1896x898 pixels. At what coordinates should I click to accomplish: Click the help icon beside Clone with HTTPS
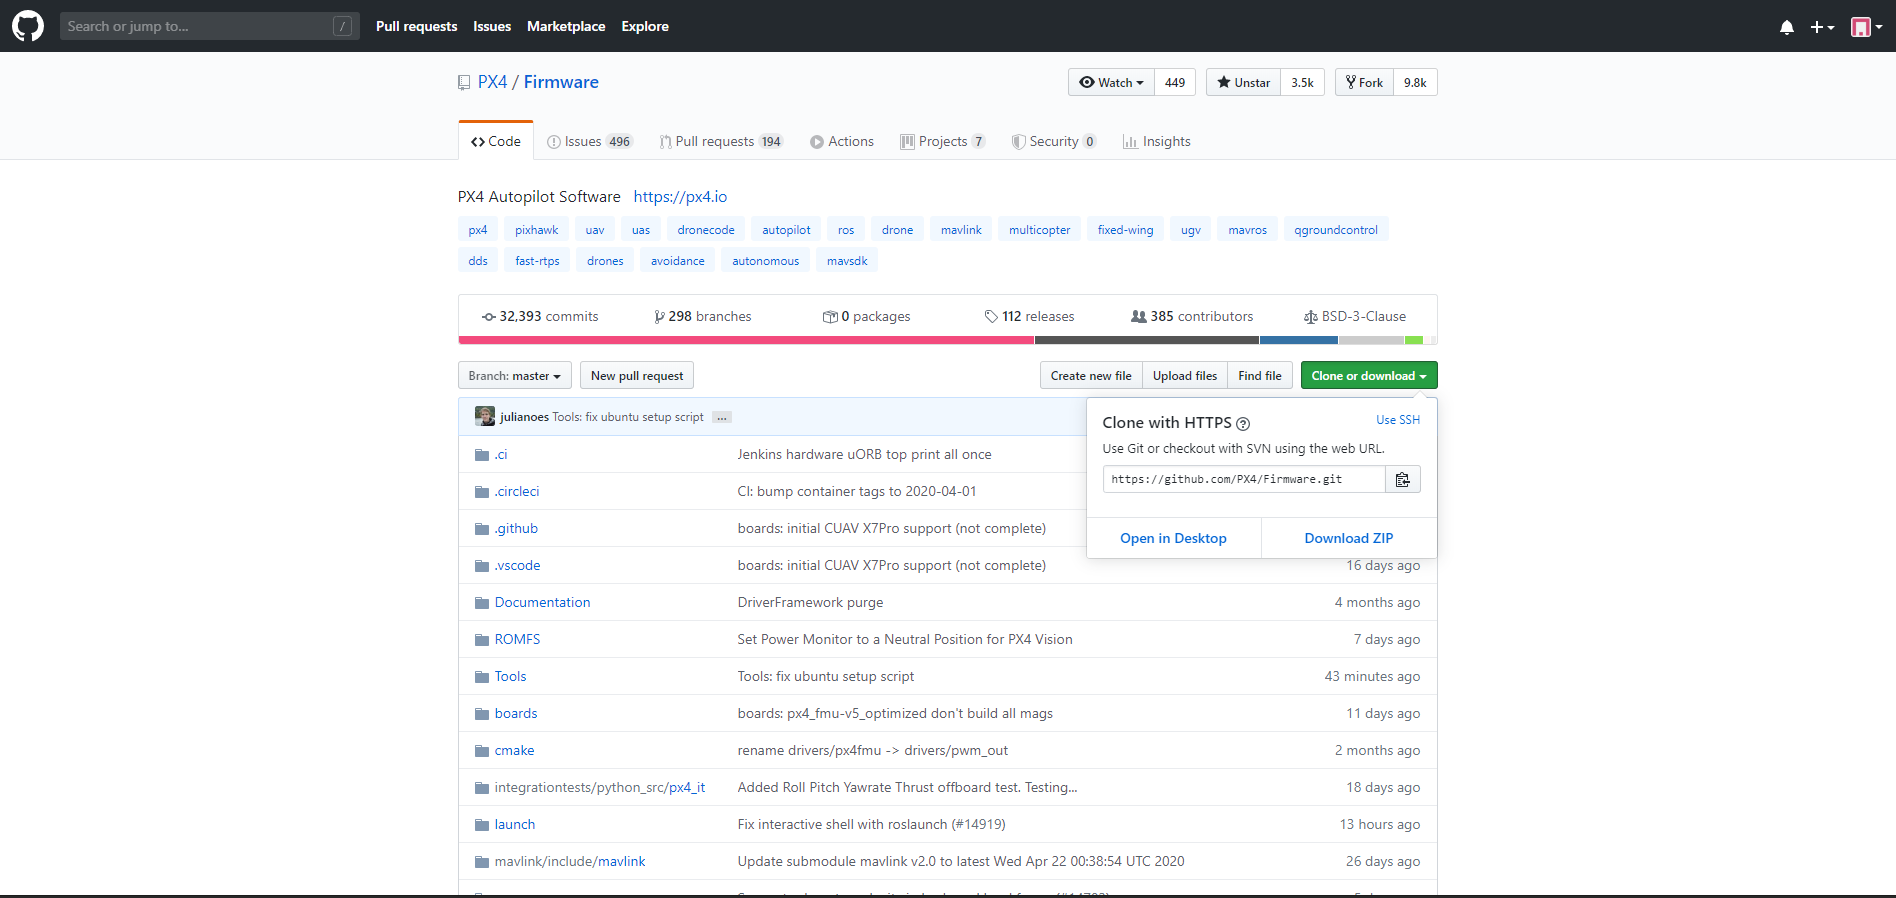point(1243,424)
